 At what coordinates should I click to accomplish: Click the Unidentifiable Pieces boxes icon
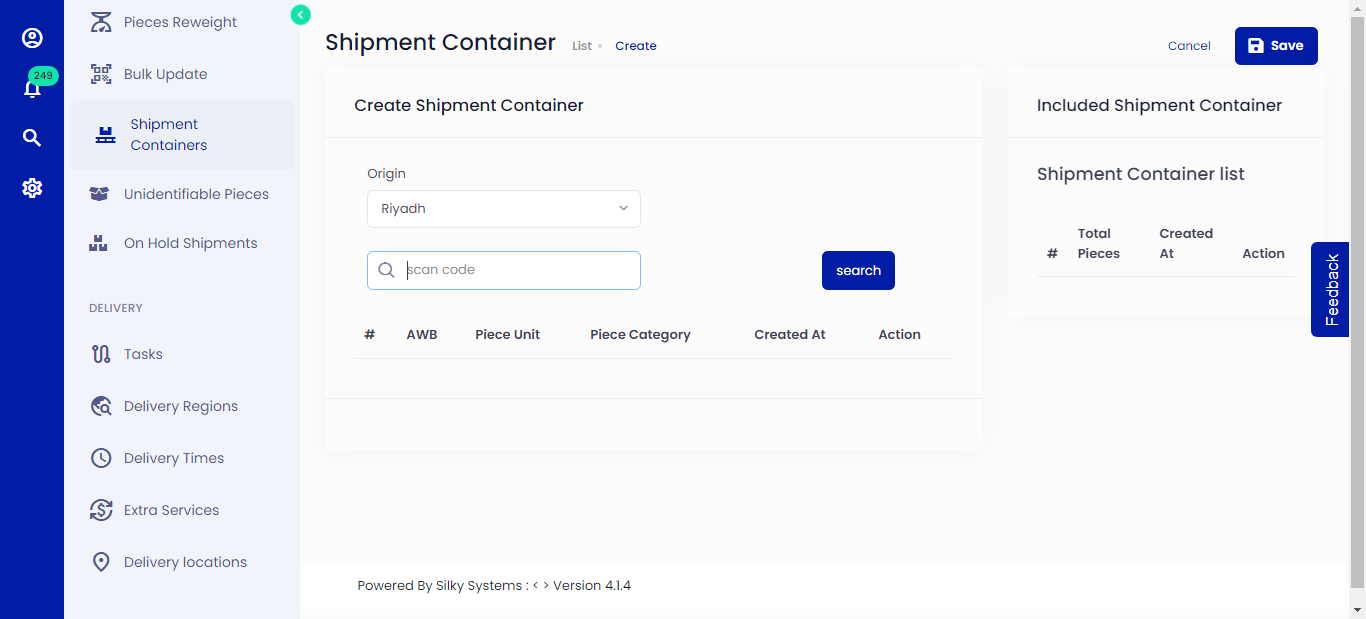coord(99,193)
